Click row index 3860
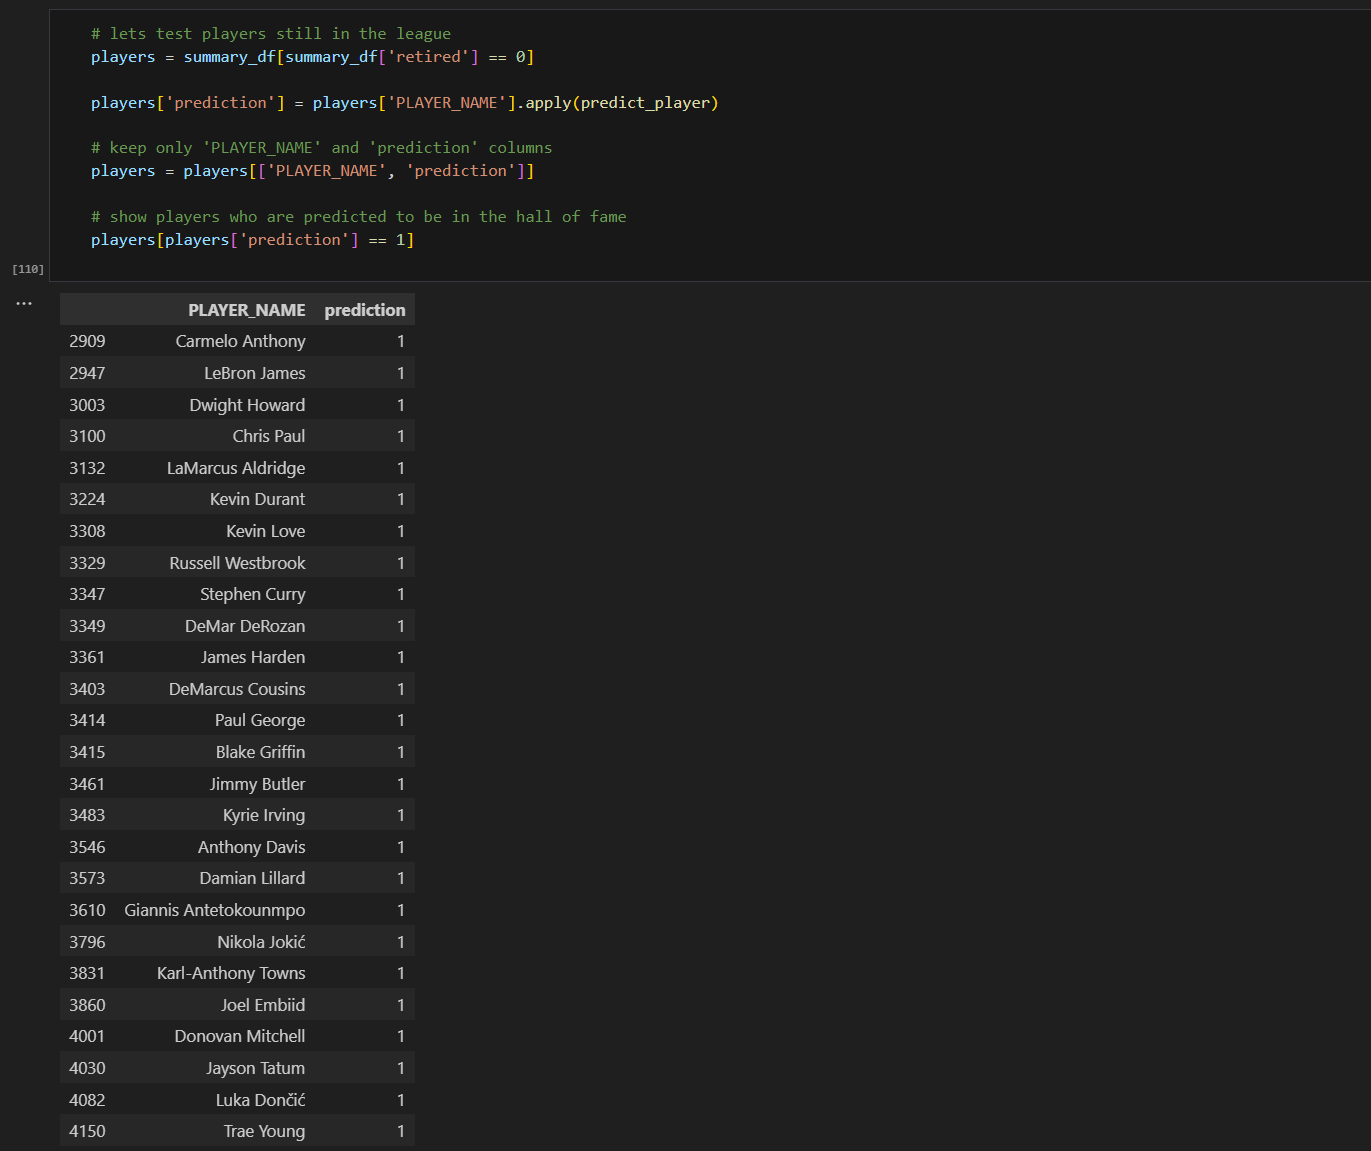 click(x=87, y=1005)
